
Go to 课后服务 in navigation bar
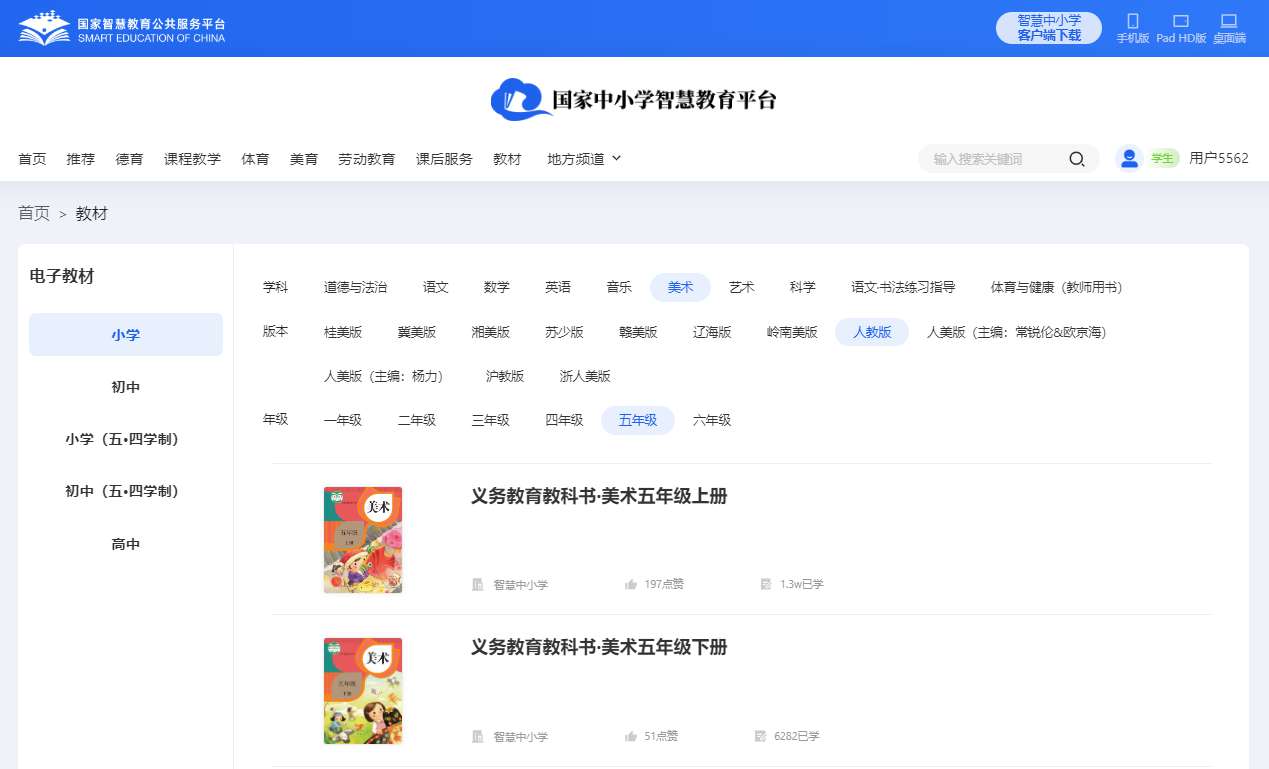[x=444, y=159]
